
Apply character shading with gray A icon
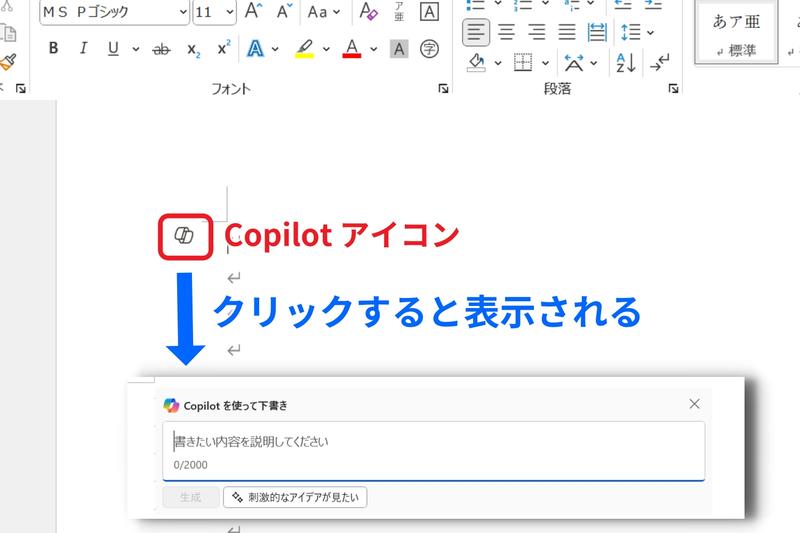coord(399,49)
